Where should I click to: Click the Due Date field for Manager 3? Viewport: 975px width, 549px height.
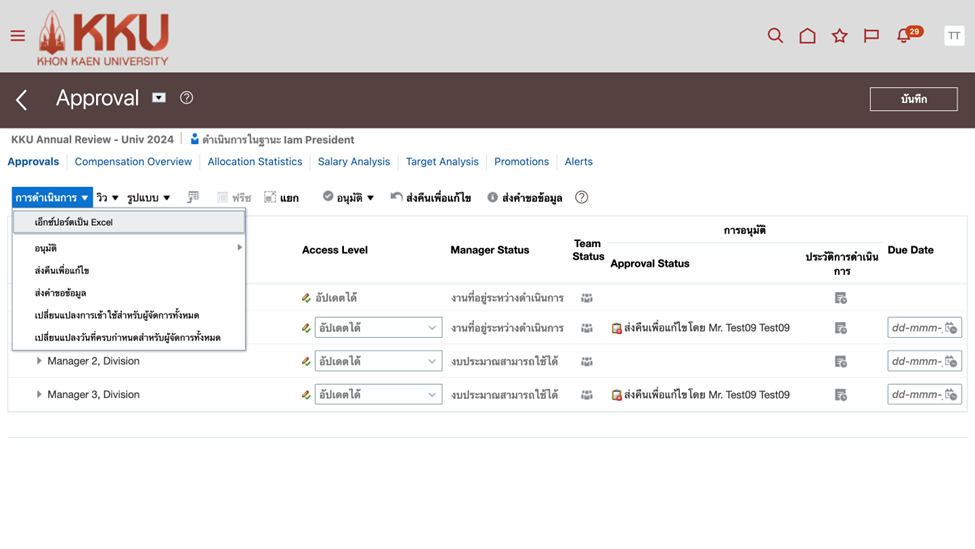tap(916, 395)
